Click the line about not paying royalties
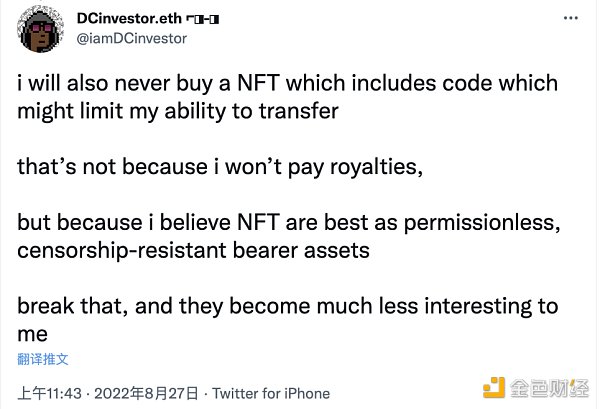 [220, 167]
